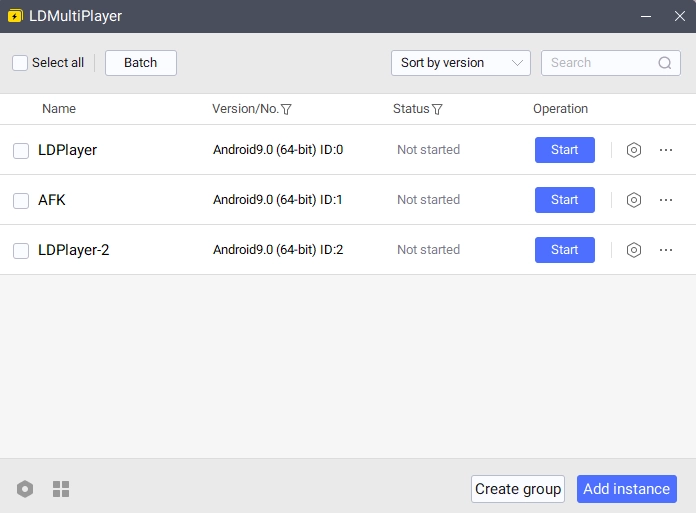This screenshot has width=696, height=513.
Task: Open settings for the AFK instance
Action: tap(633, 200)
